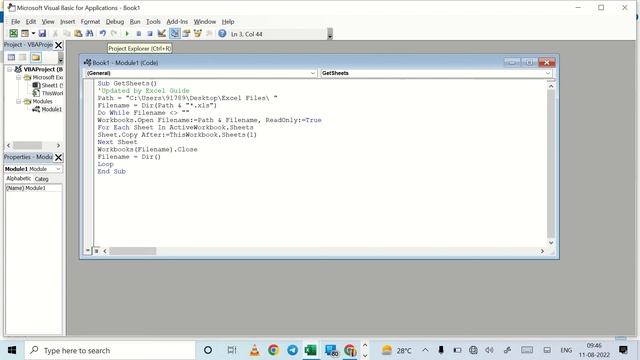Run the macro with the green play icon
Viewport: 640px width, 360px height.
pyautogui.click(x=127, y=33)
